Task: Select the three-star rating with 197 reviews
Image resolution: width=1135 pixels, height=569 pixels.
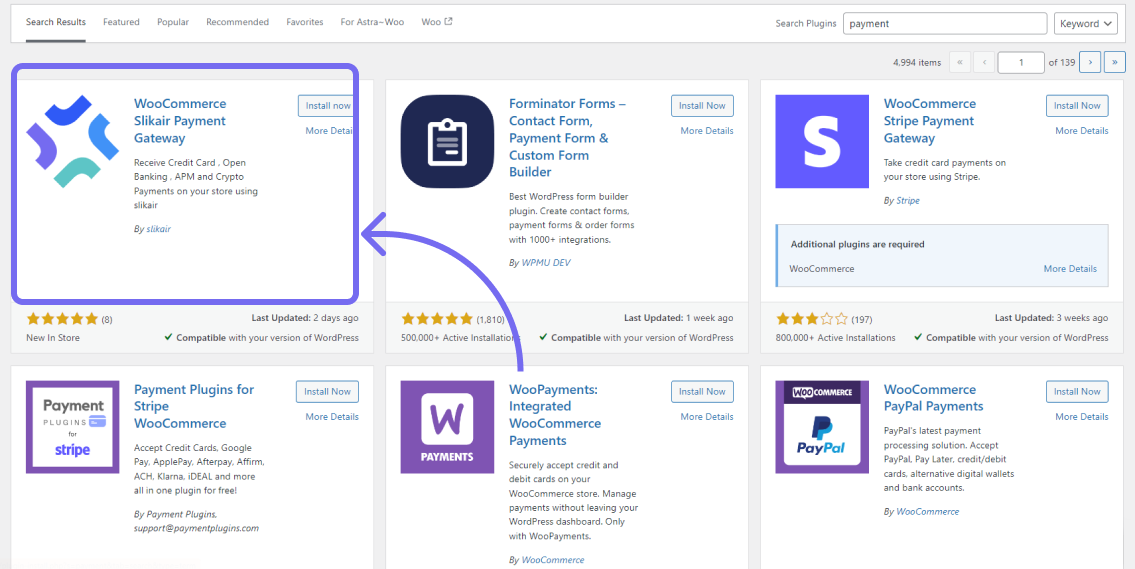Action: pos(812,319)
